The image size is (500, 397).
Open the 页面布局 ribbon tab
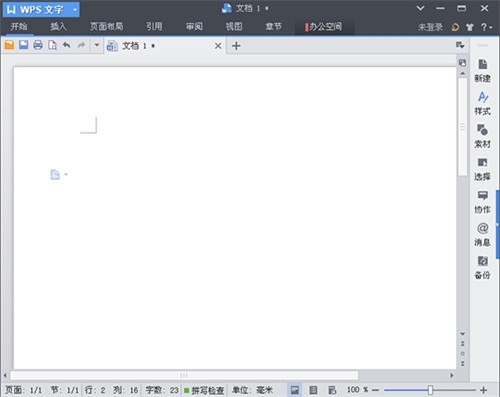[x=106, y=26]
